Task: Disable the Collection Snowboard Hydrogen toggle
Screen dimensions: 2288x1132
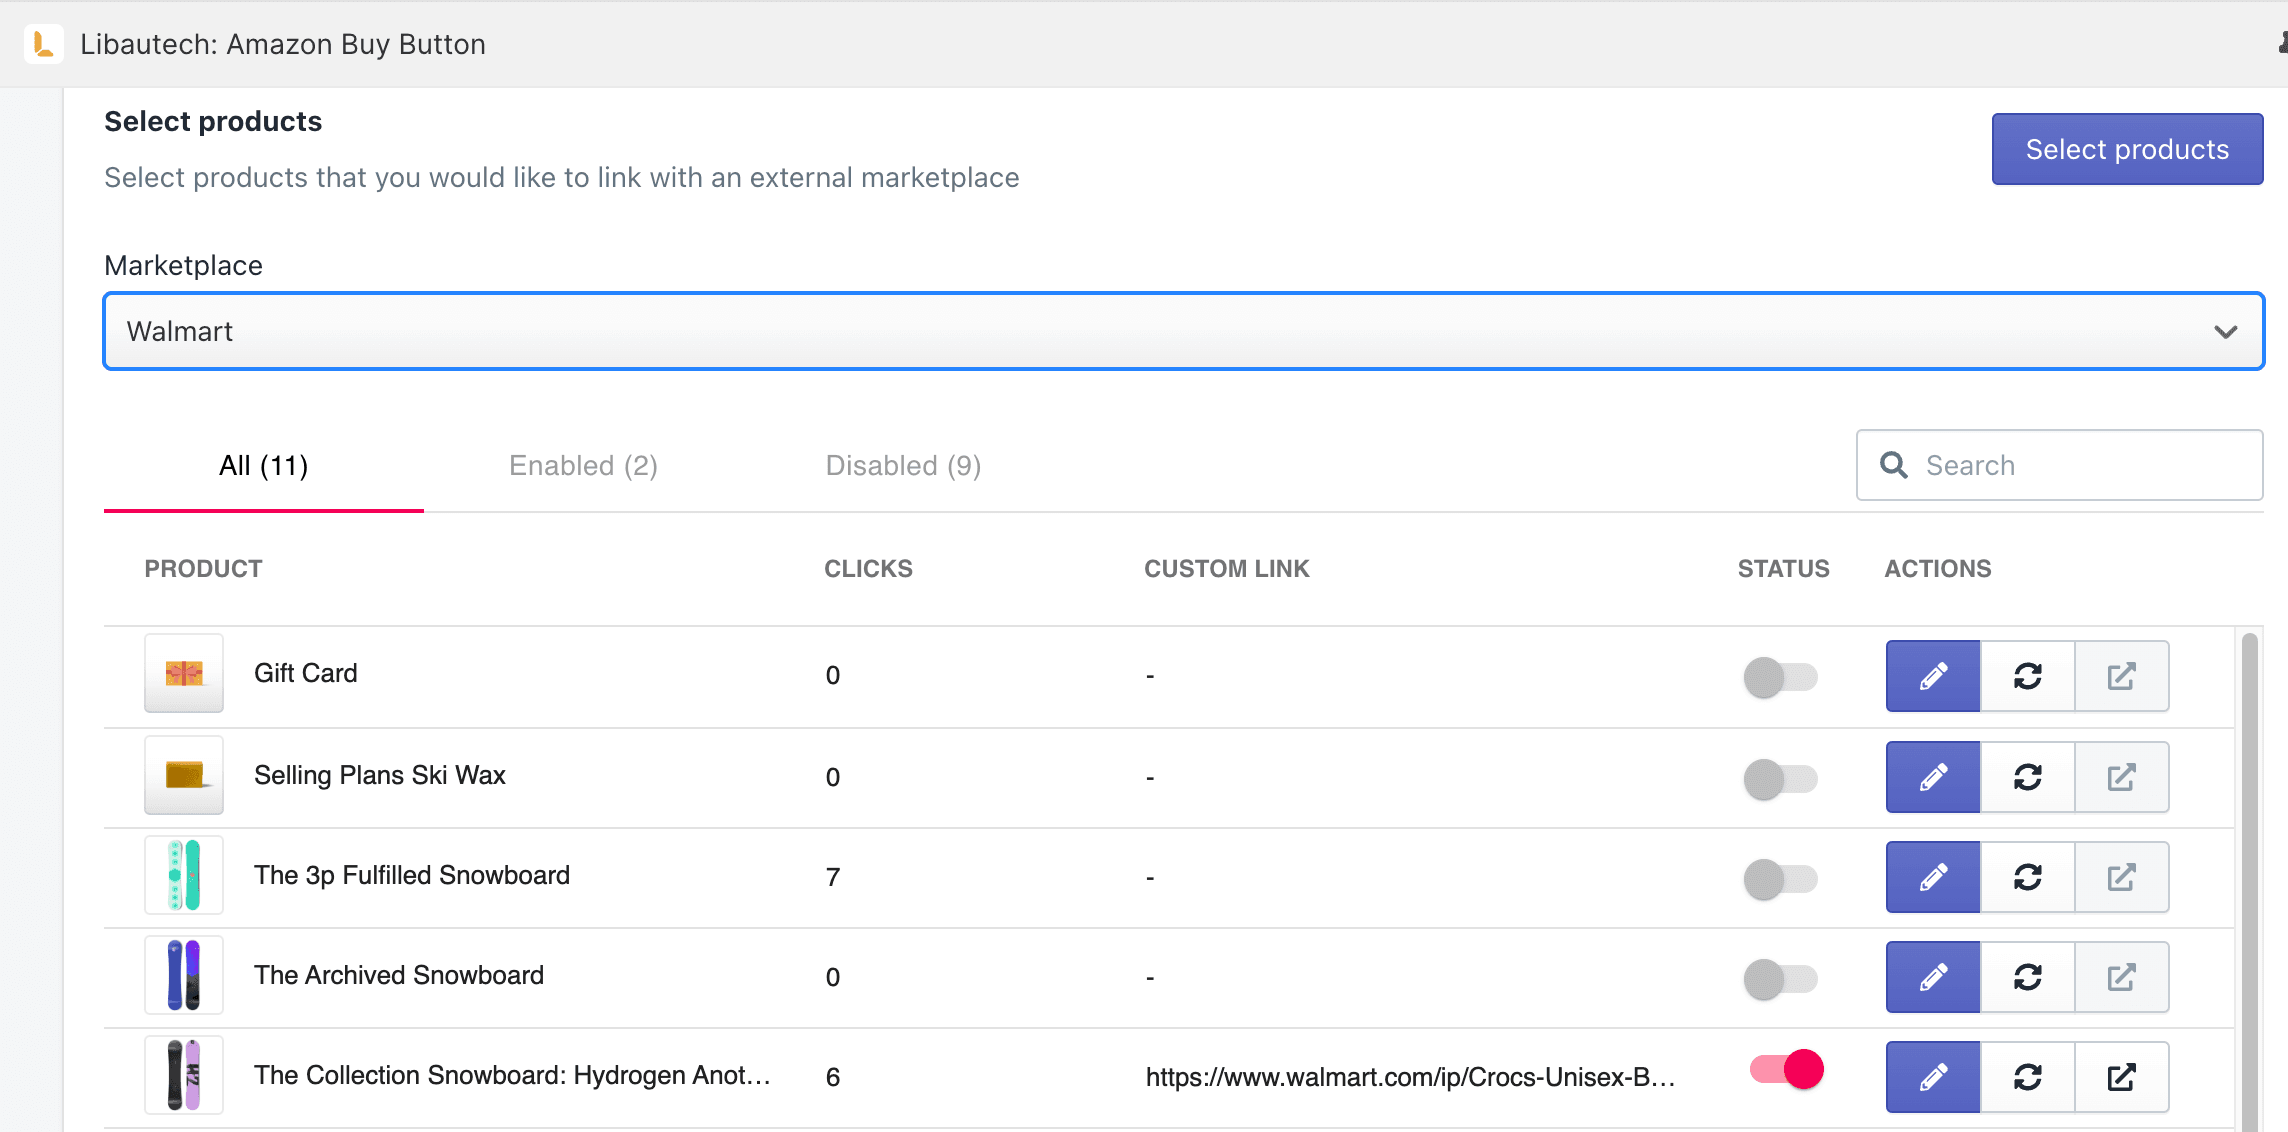Action: click(1786, 1069)
